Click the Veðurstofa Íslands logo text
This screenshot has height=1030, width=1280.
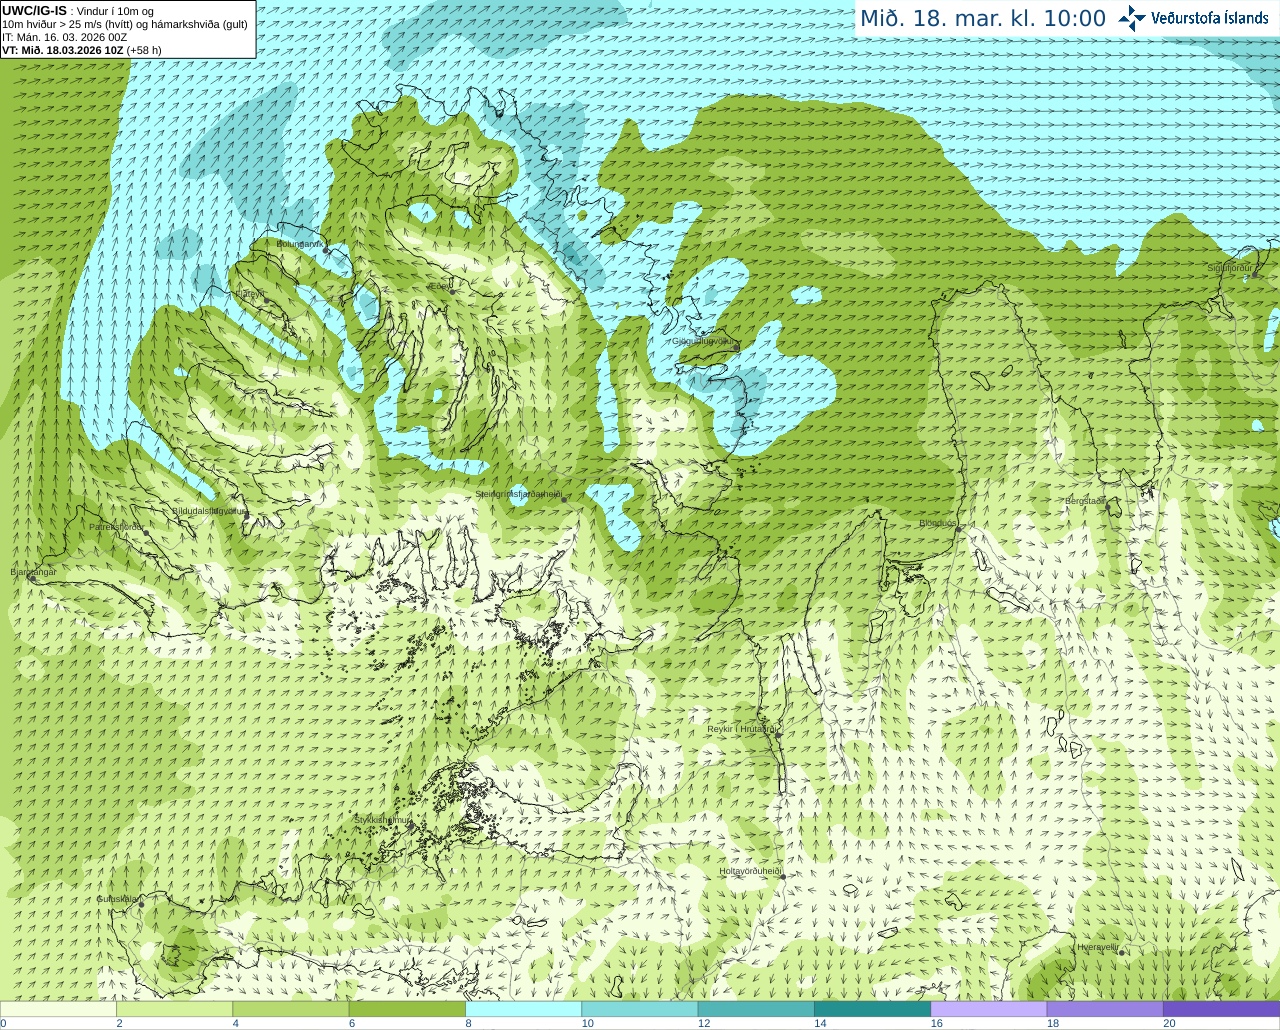(1210, 18)
